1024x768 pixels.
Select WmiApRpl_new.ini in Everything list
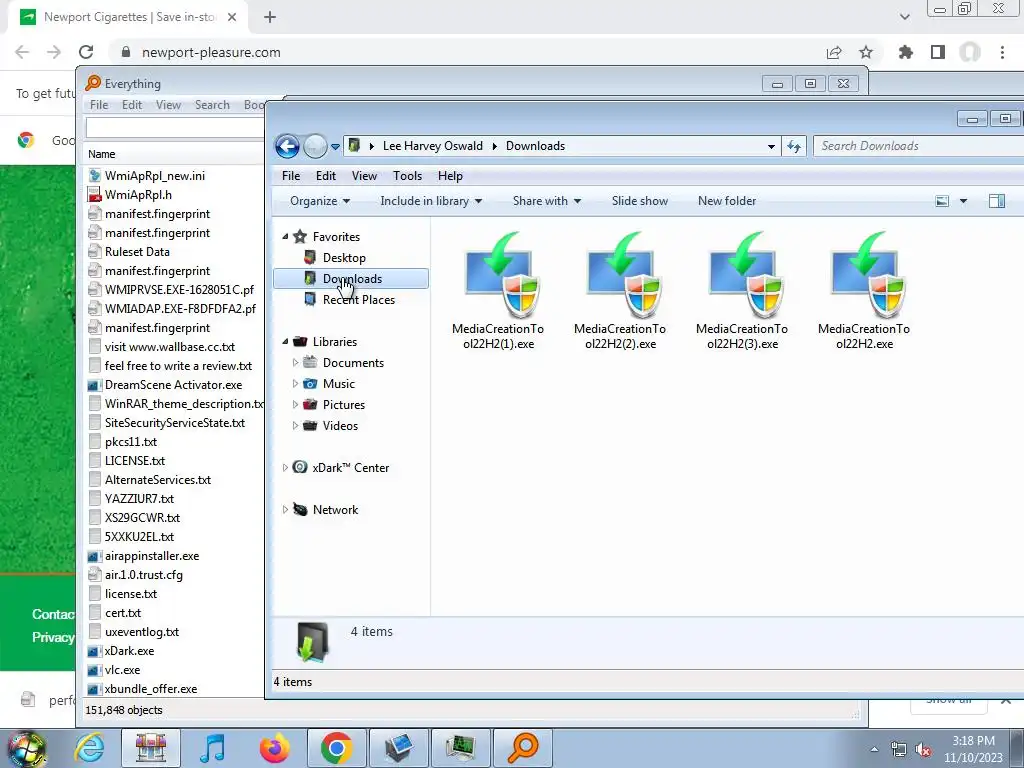155,176
